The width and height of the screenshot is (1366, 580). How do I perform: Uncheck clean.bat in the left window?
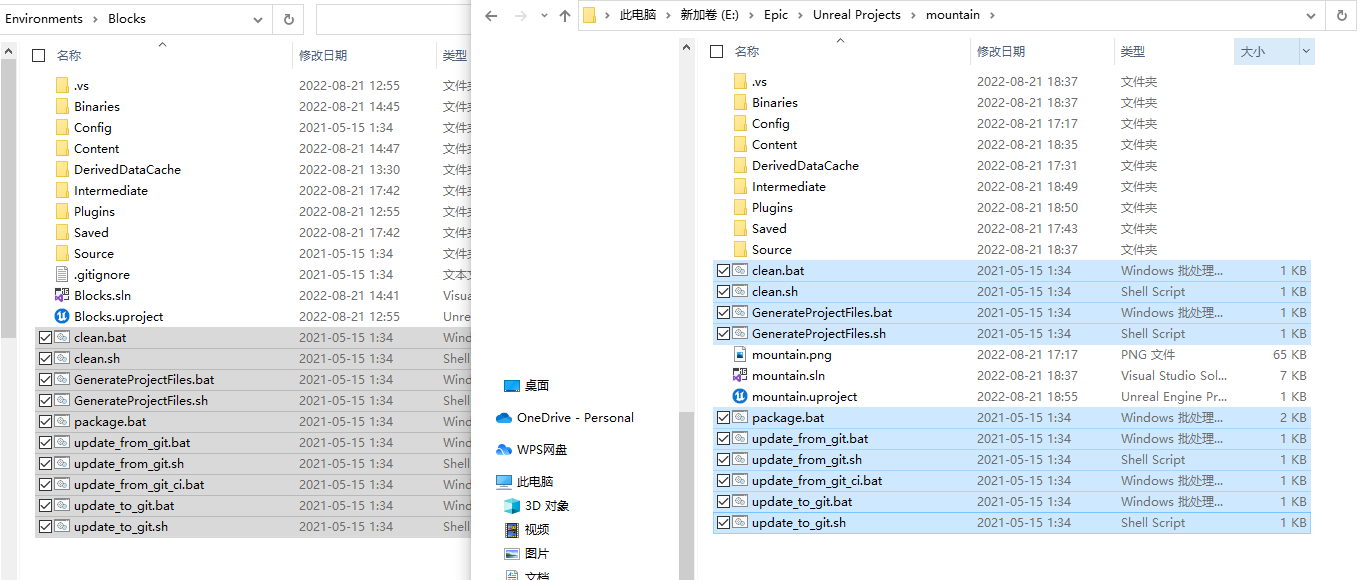45,337
